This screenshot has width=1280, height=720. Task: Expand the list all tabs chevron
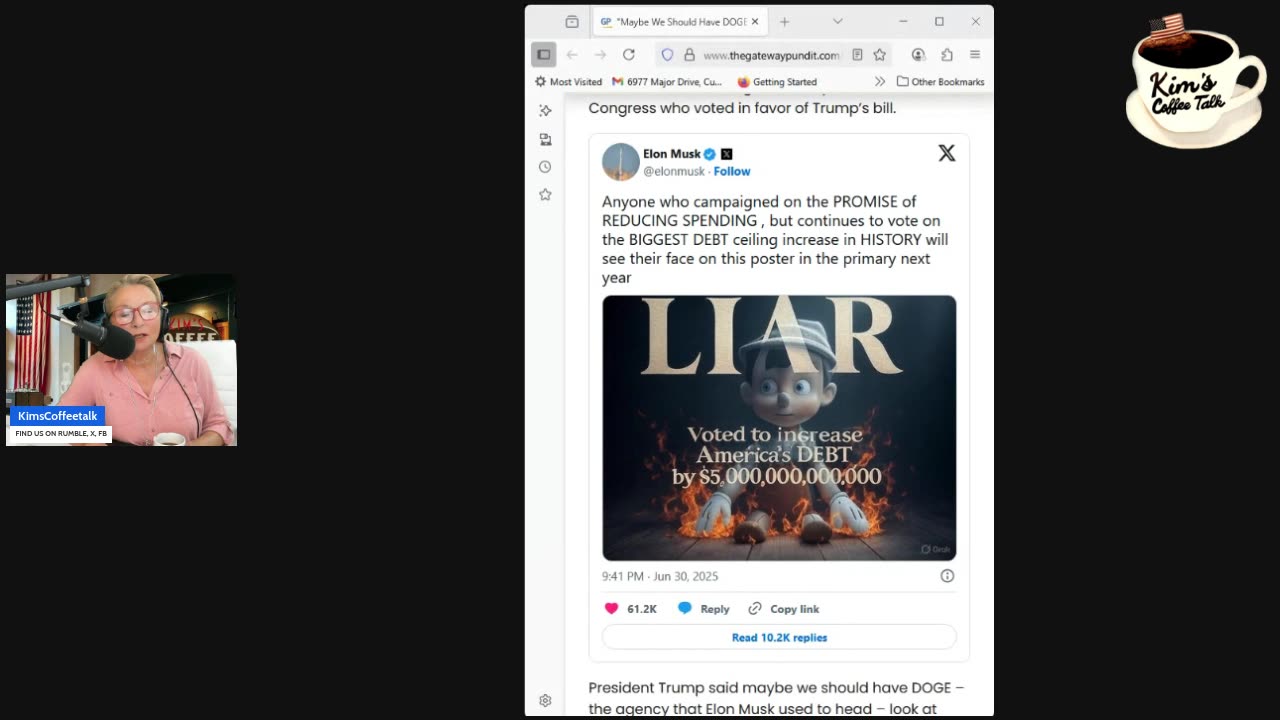[x=838, y=21]
